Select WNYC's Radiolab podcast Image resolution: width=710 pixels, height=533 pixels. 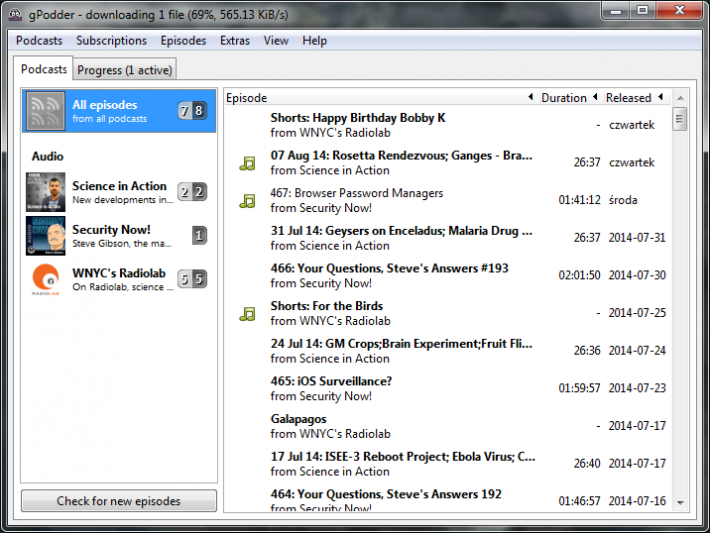tap(119, 279)
